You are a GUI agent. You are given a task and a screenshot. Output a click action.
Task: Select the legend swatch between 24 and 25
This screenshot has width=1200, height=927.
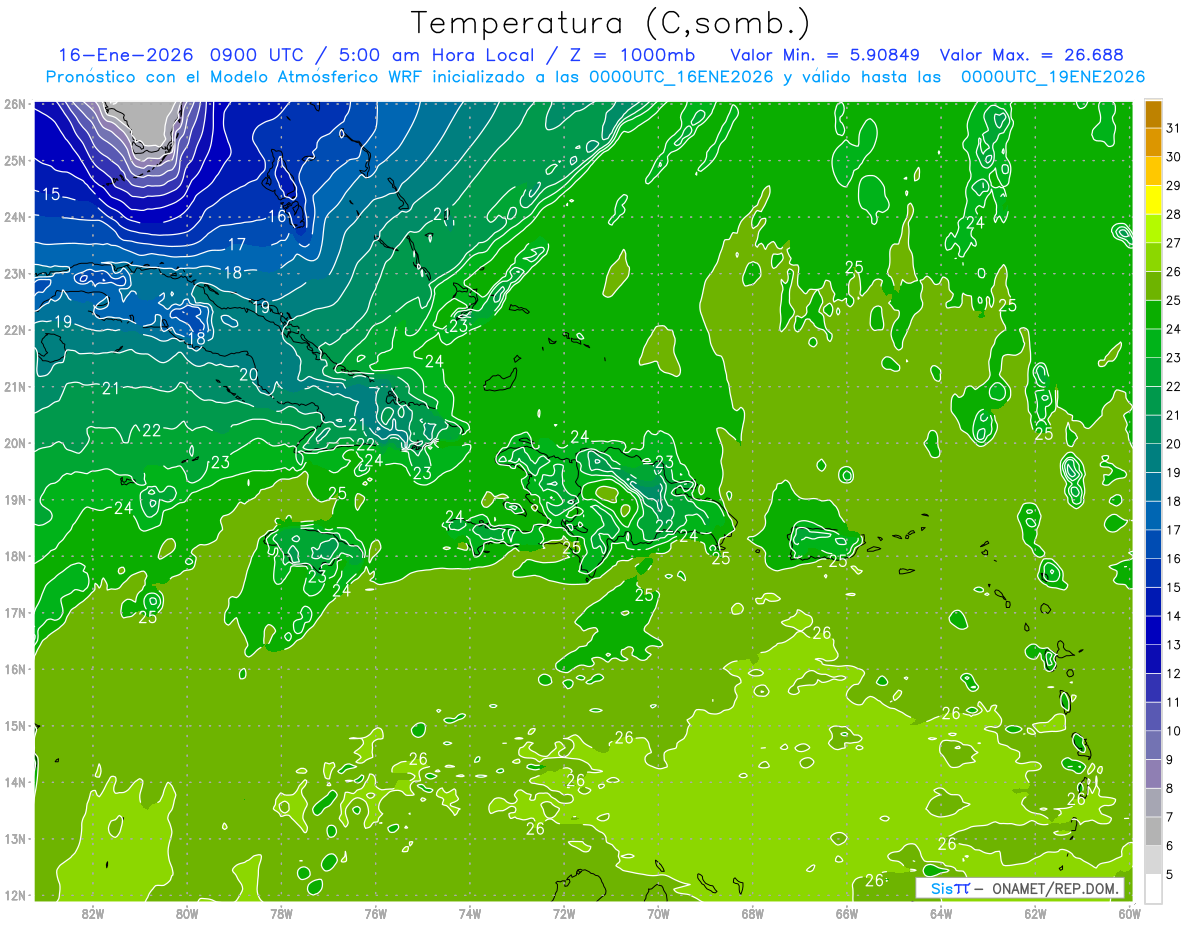click(x=1154, y=314)
